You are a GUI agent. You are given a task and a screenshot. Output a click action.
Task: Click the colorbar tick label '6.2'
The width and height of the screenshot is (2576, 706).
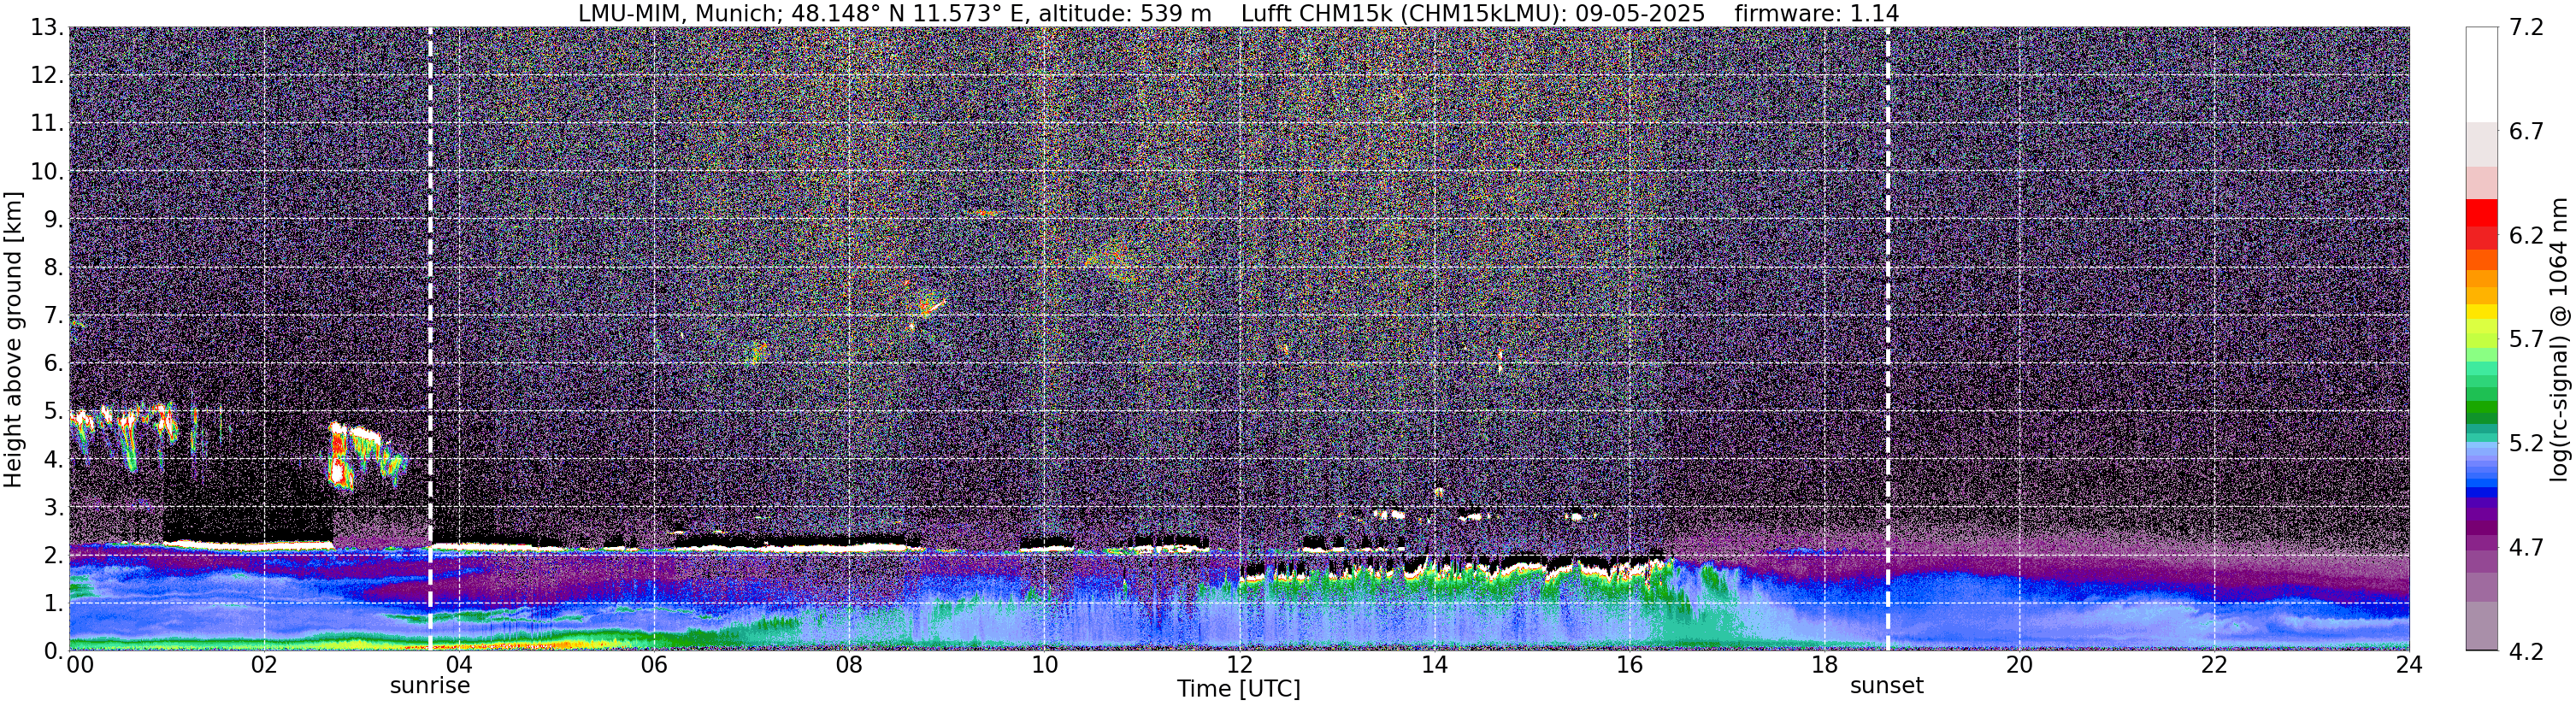[x=2526, y=236]
